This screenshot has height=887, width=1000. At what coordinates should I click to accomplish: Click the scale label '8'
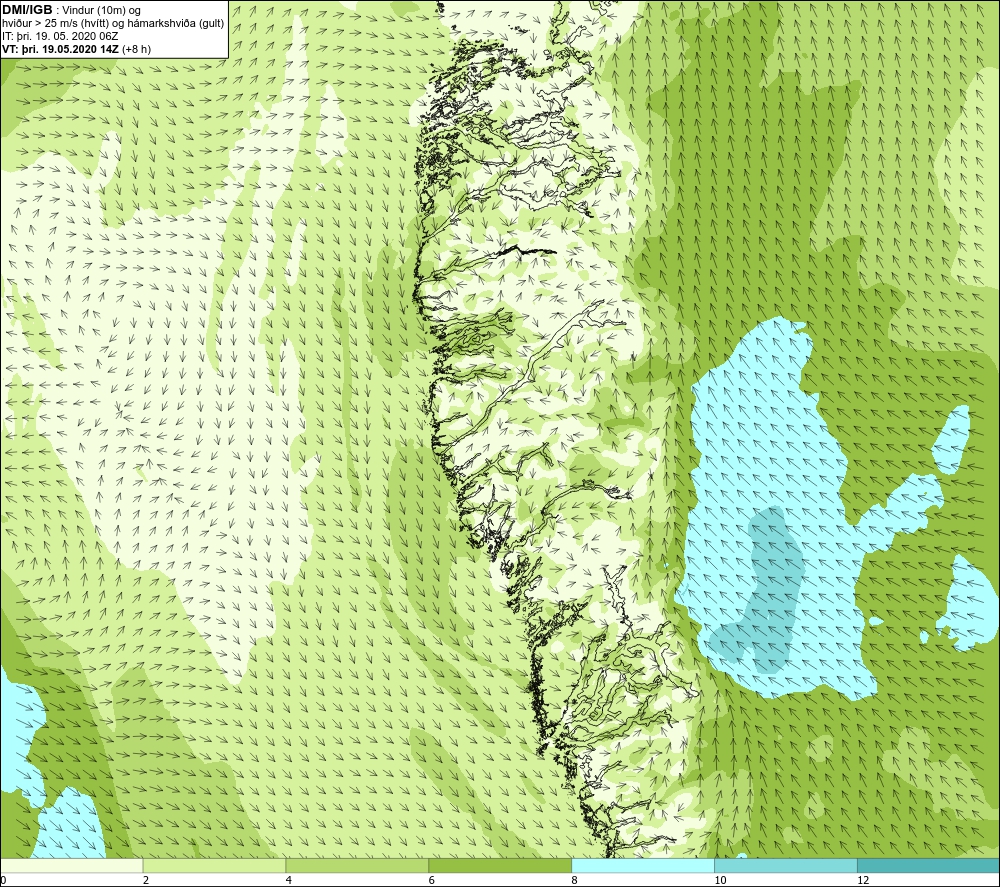[x=575, y=880]
